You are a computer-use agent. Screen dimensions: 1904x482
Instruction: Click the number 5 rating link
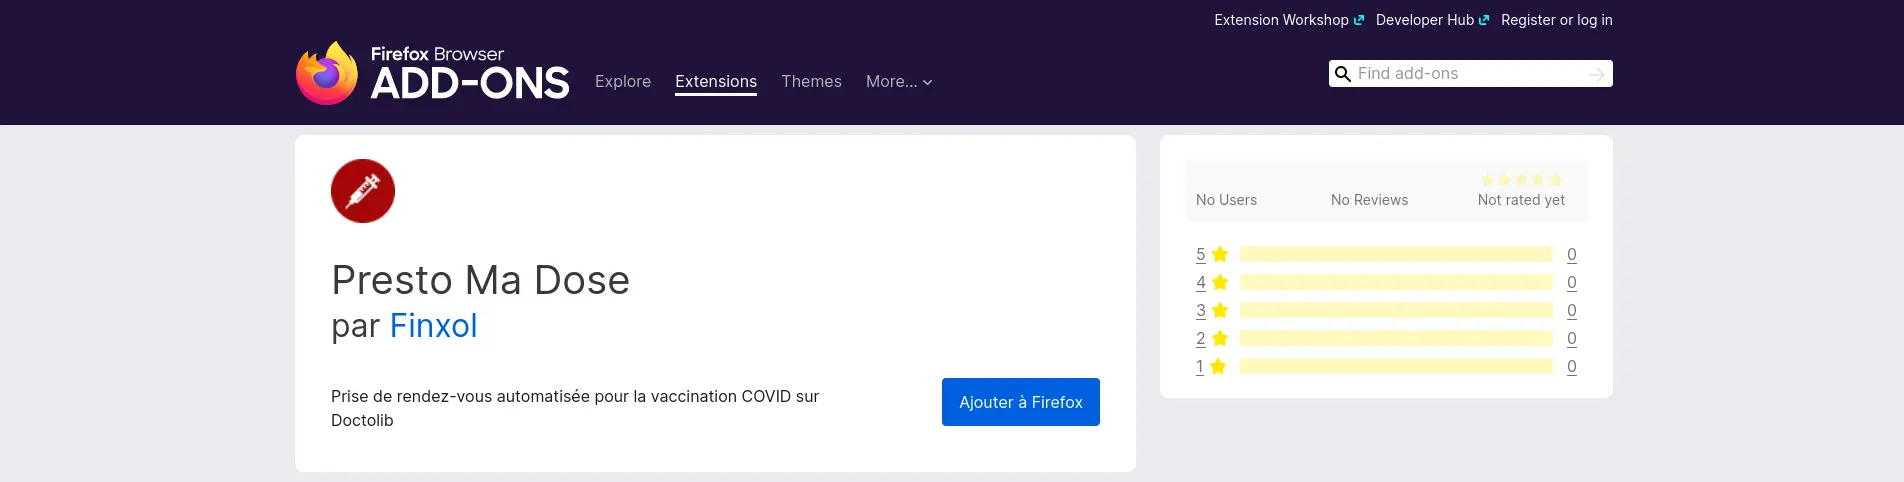1201,254
